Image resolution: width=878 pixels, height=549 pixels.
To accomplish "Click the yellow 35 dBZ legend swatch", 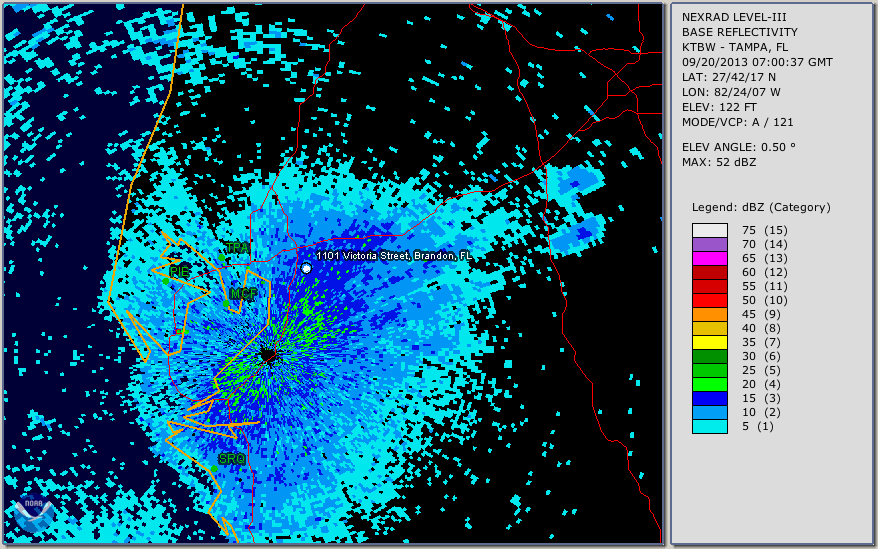I will pos(710,343).
